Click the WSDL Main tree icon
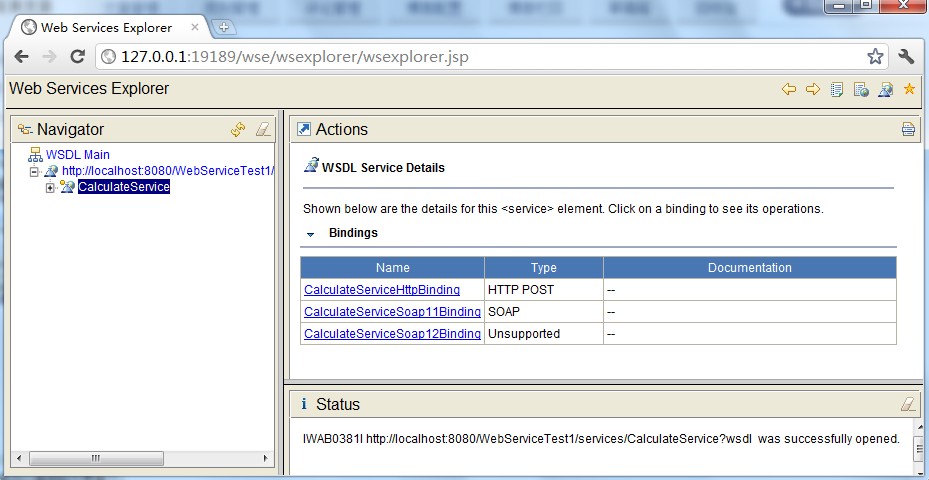 [36, 155]
